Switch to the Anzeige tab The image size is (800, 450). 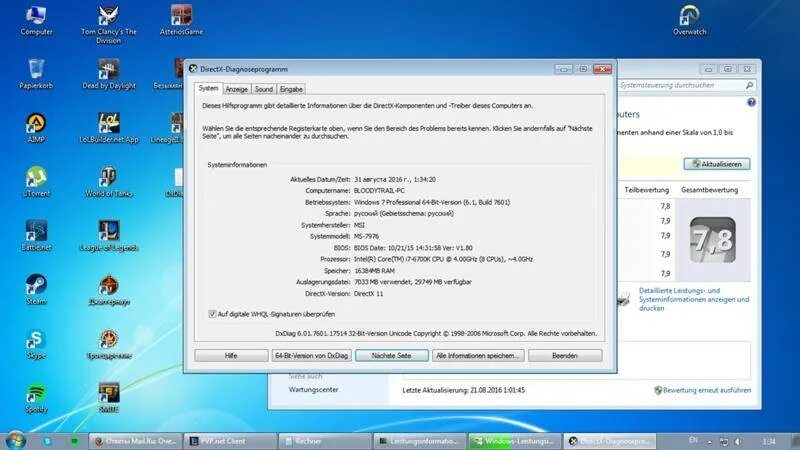(236, 89)
